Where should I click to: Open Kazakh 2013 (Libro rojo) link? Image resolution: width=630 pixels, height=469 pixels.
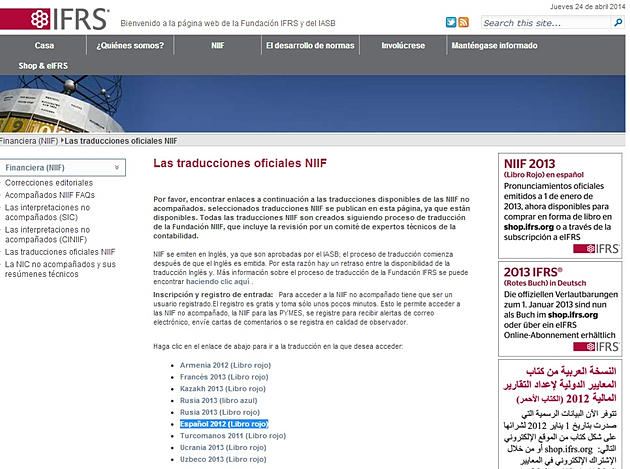(x=223, y=389)
